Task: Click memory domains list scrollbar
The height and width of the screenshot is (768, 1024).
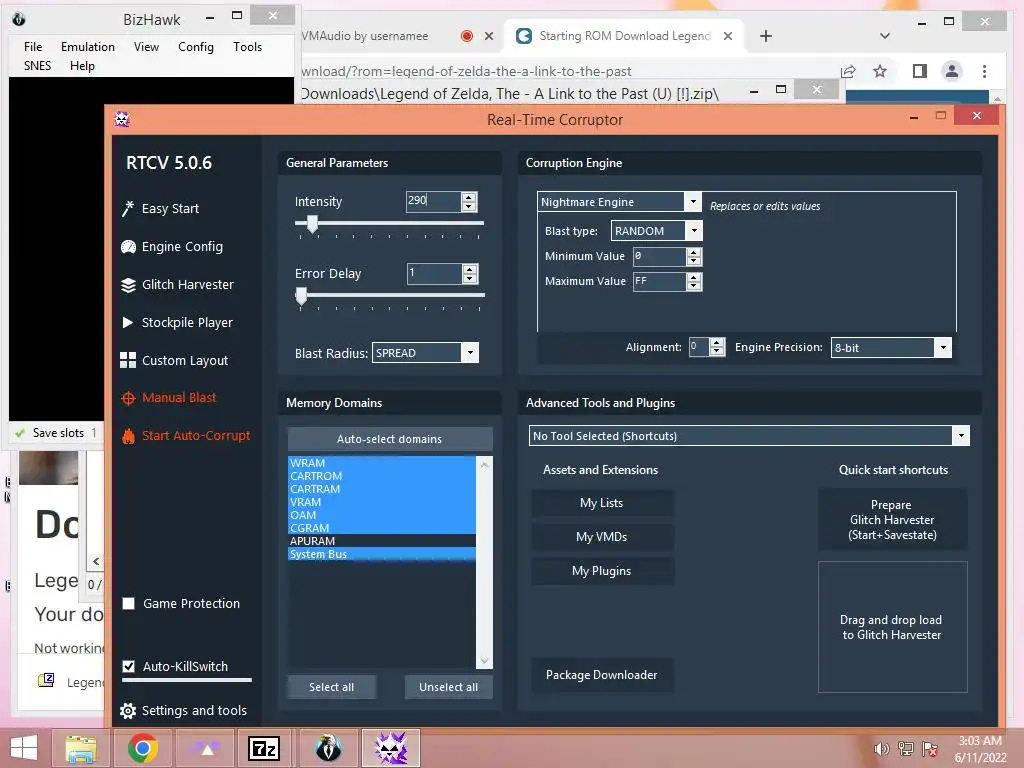Action: pos(484,562)
